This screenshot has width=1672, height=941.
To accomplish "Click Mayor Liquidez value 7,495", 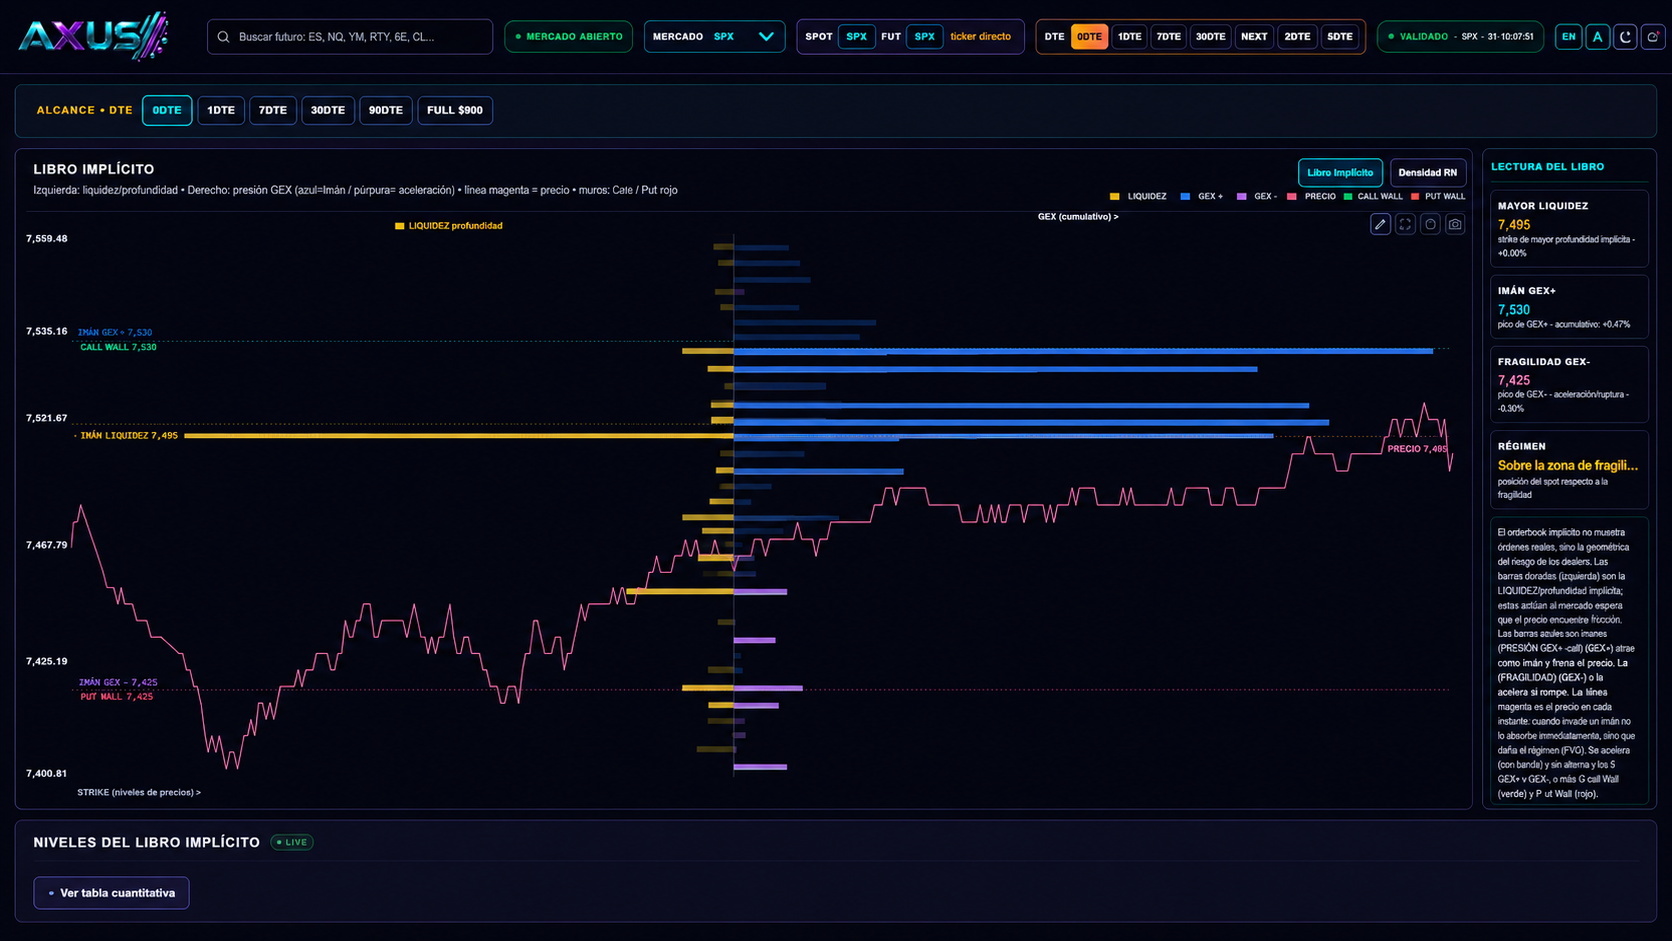I will click(1514, 225).
